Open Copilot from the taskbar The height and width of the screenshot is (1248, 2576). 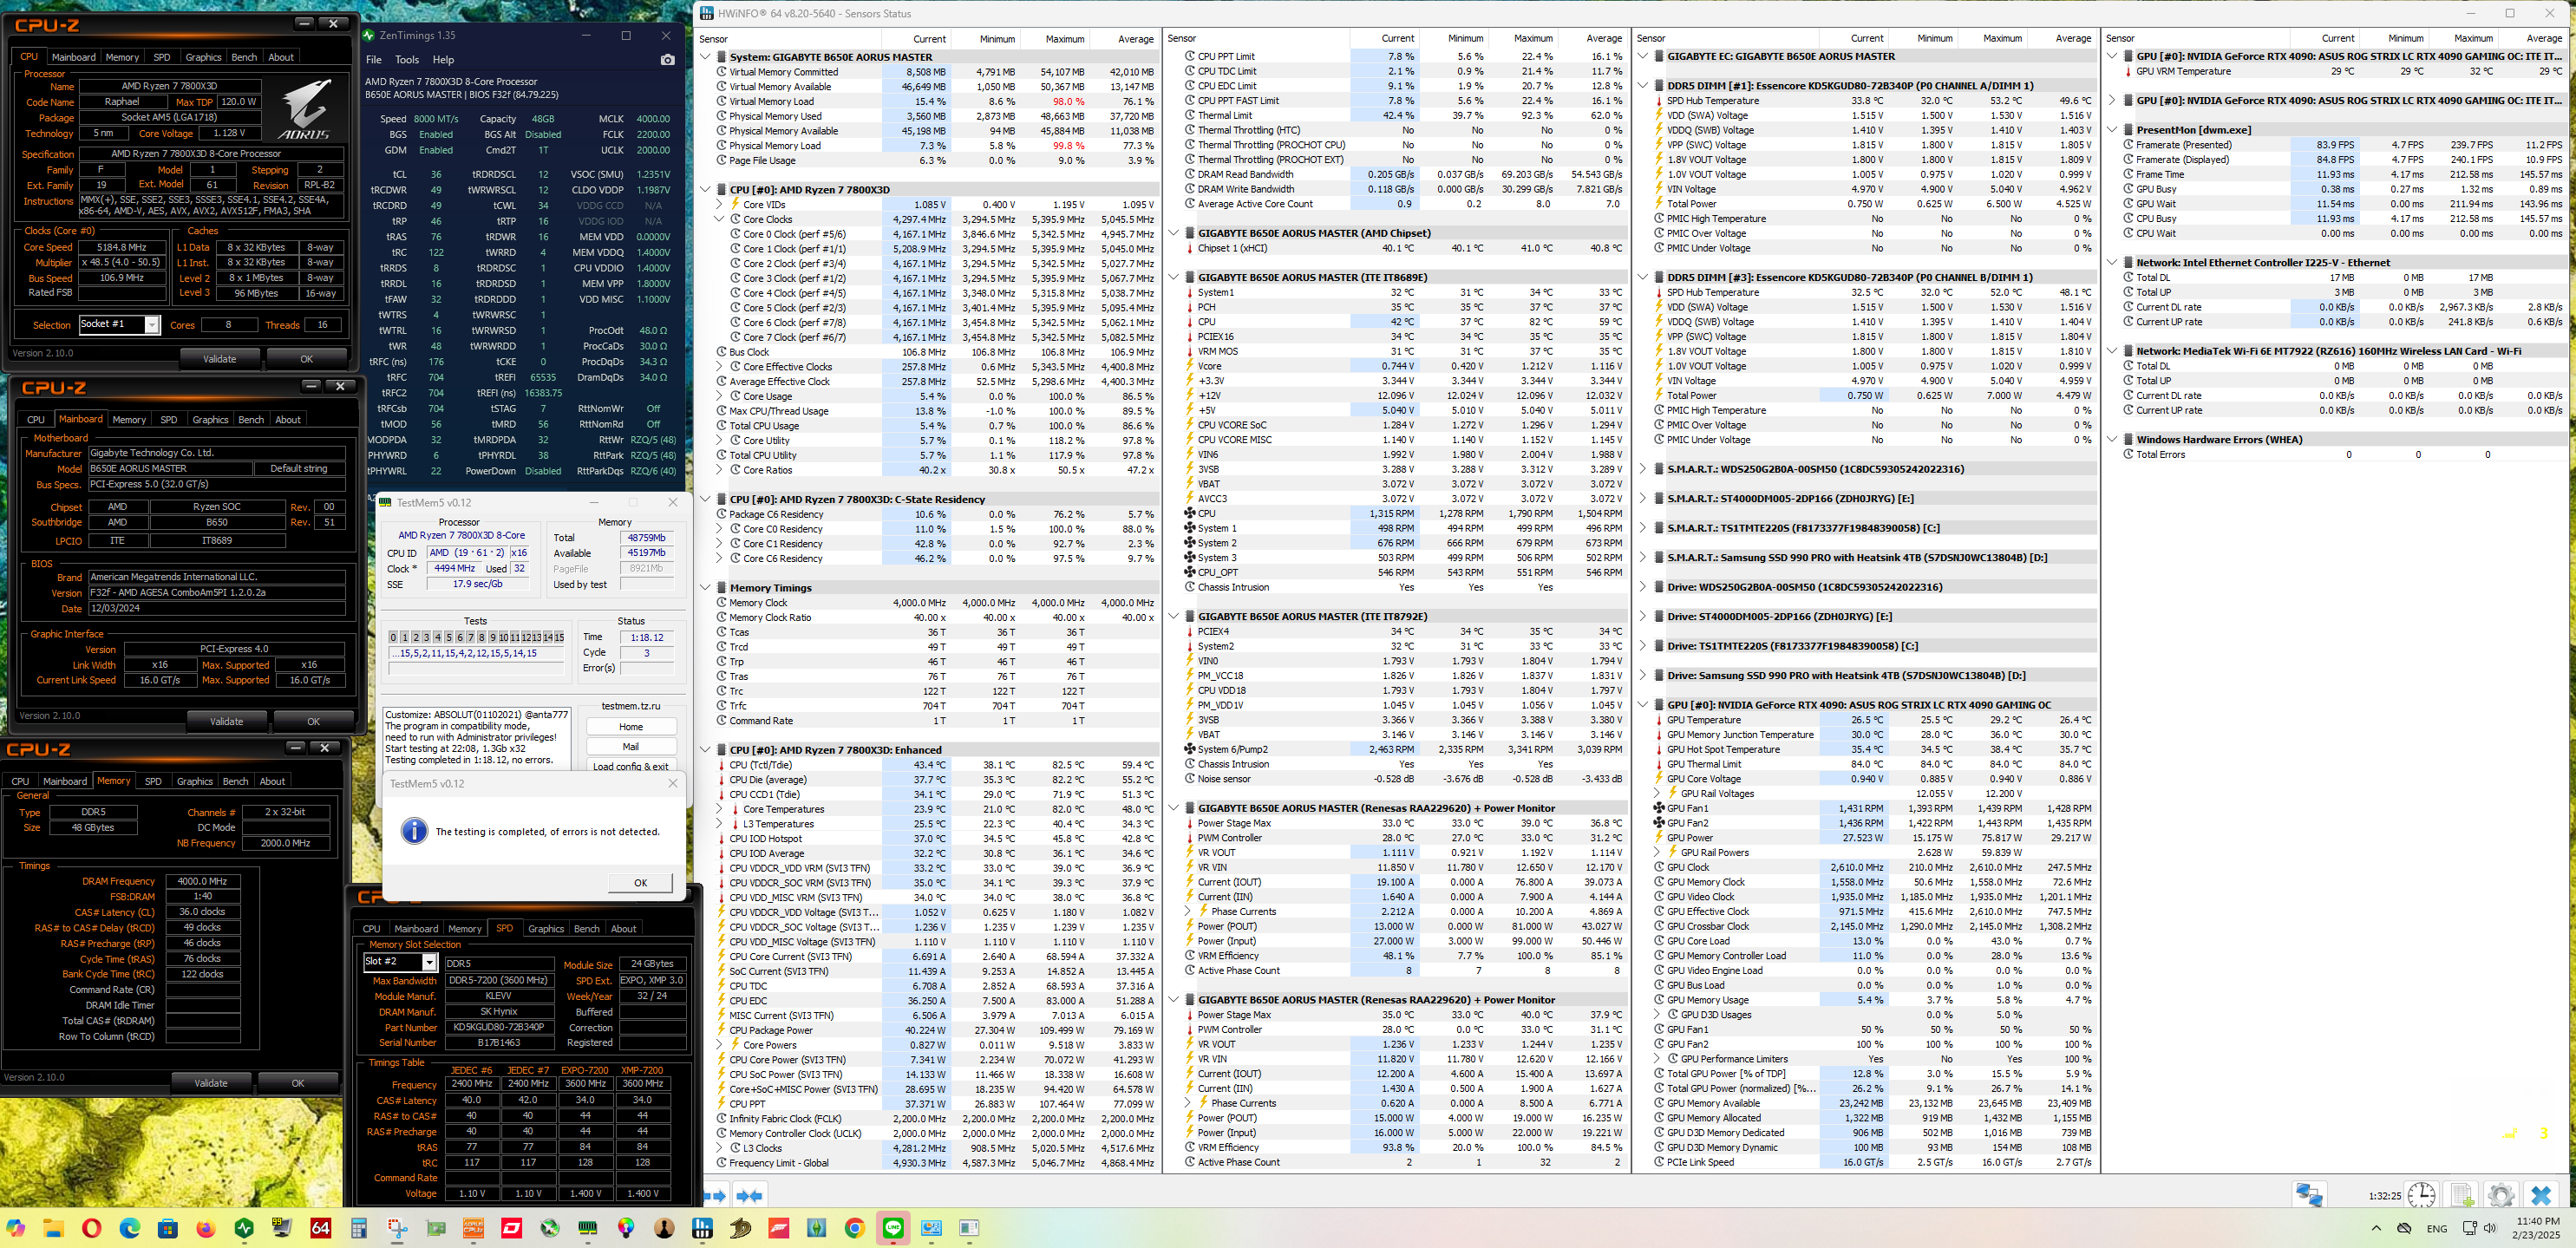click(x=16, y=1228)
